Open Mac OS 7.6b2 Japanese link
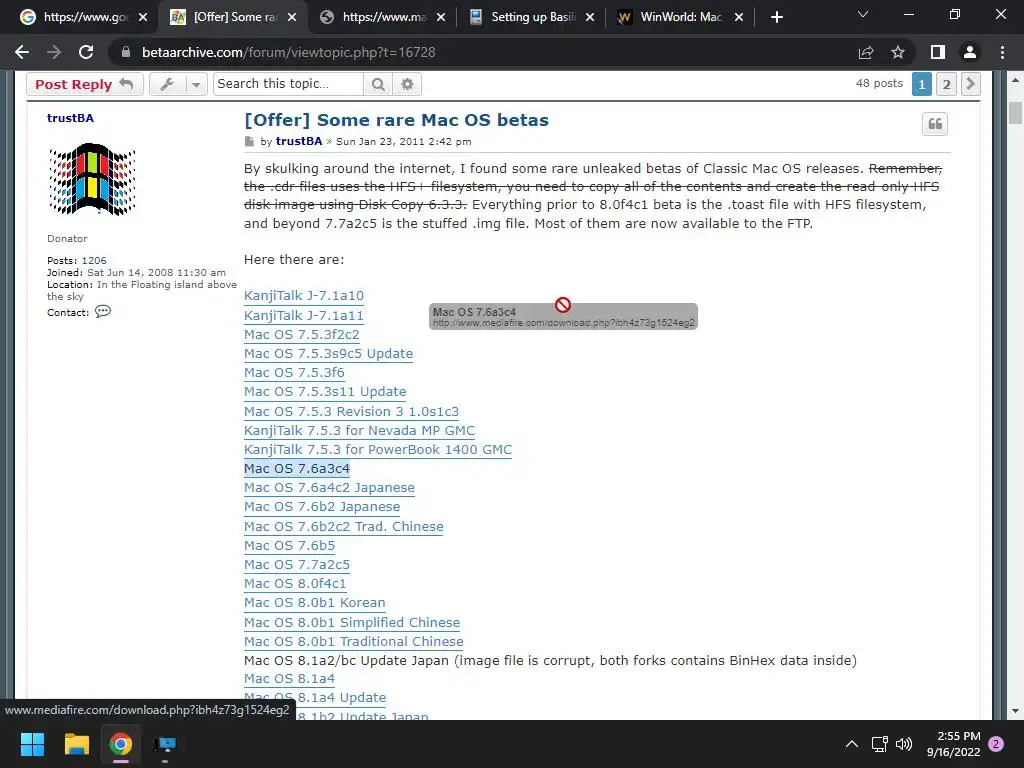The height and width of the screenshot is (768, 1024). [x=322, y=506]
